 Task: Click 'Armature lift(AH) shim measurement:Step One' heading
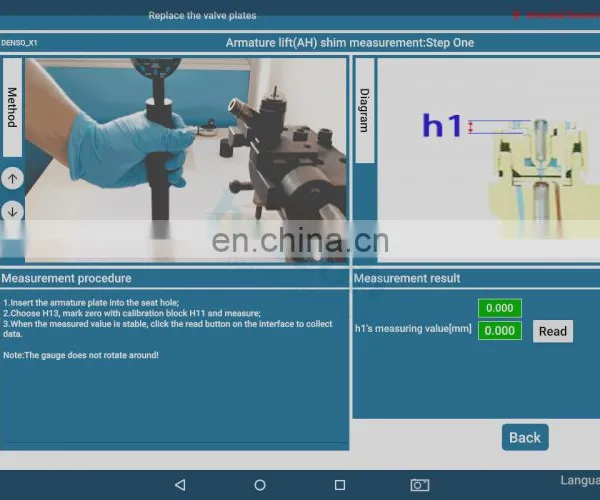tap(350, 42)
